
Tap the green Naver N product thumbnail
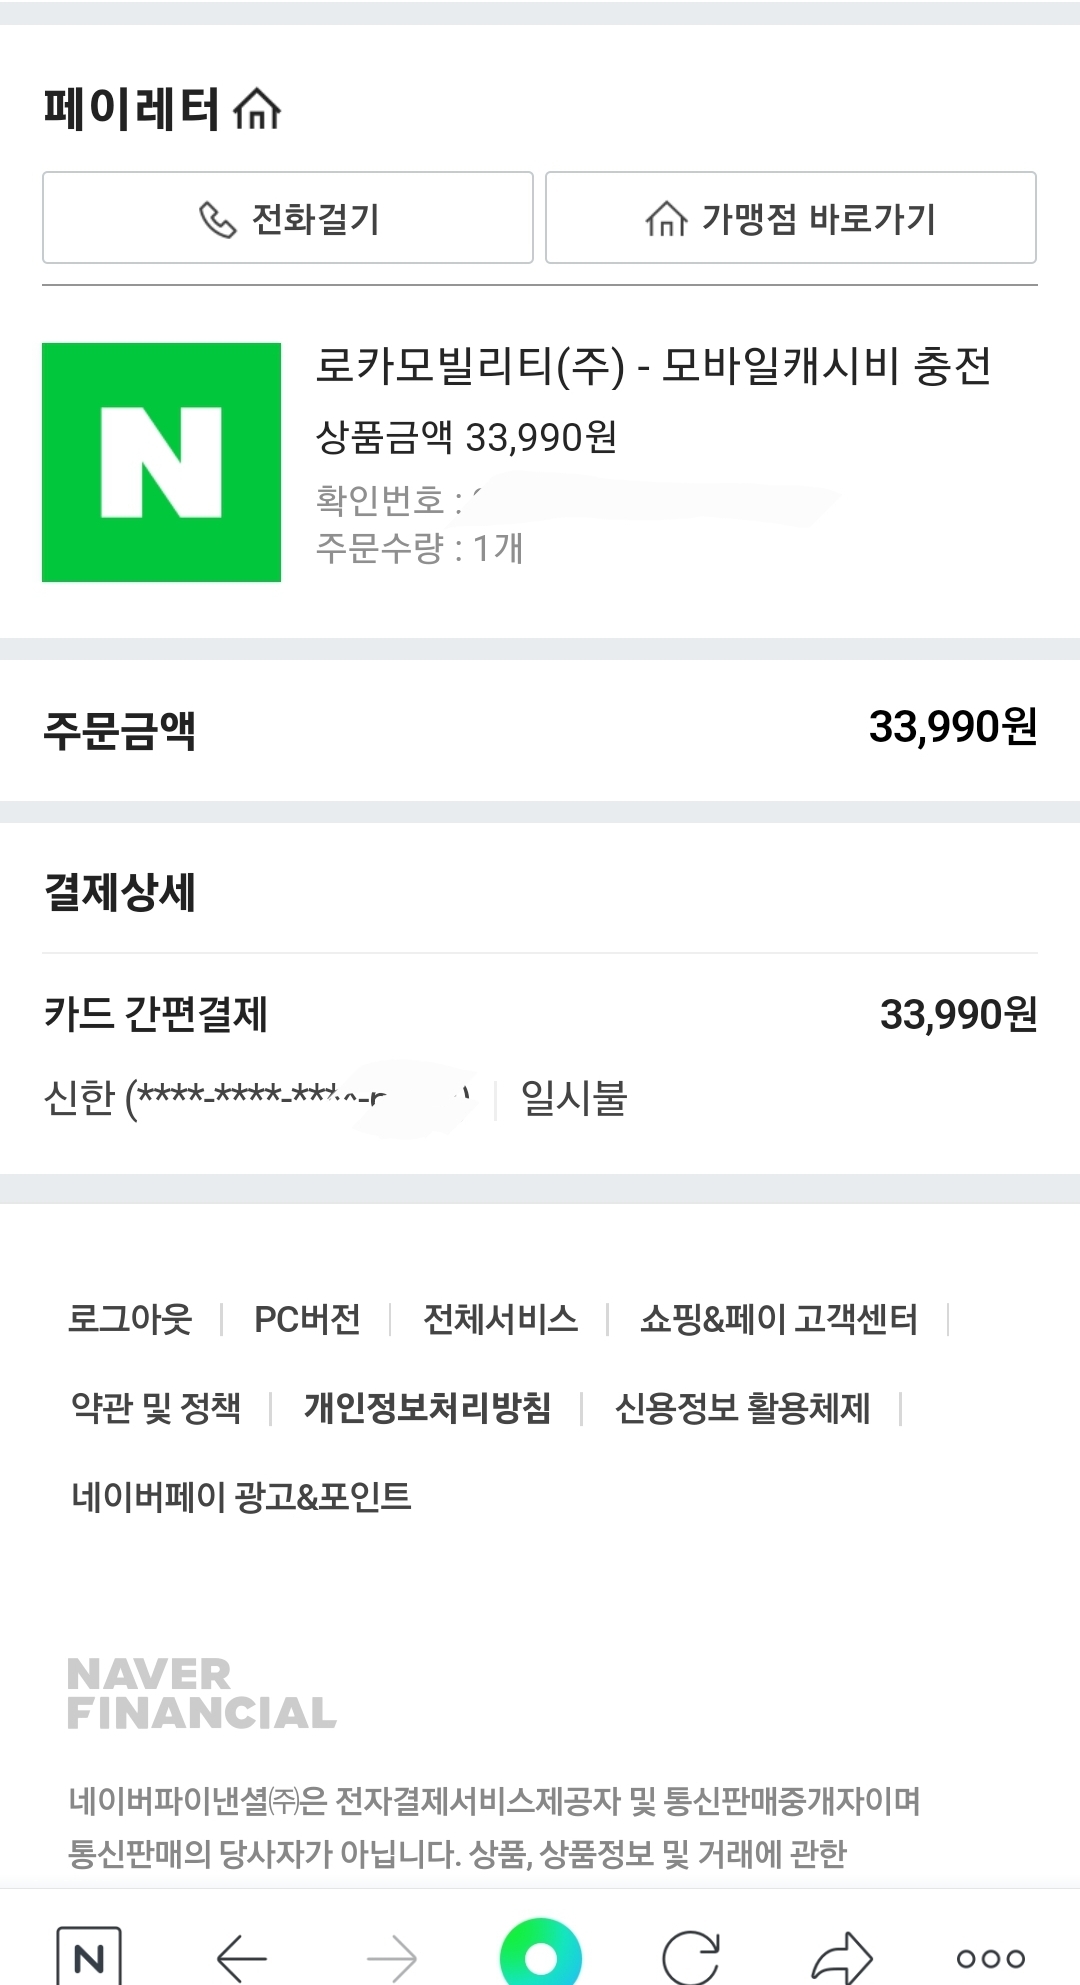click(161, 462)
